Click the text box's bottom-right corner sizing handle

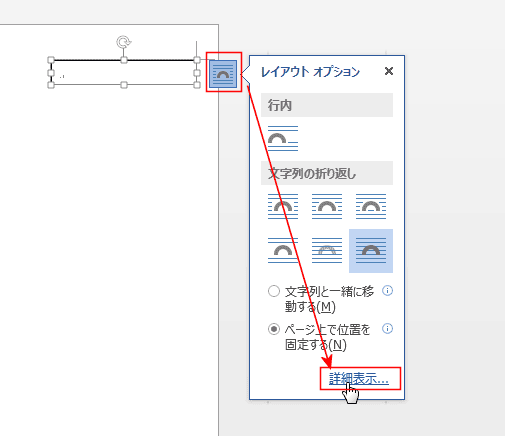(x=197, y=85)
